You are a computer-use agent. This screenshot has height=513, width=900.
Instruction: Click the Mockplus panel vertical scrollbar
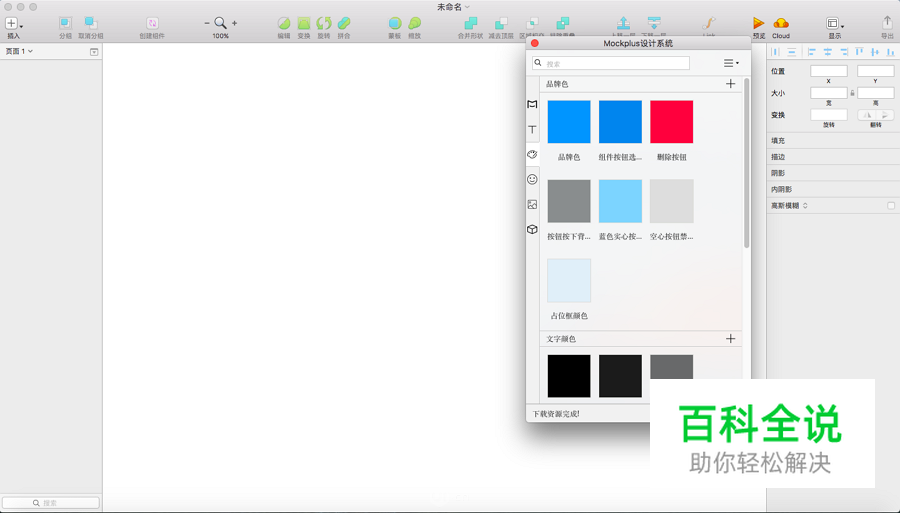pyautogui.click(x=746, y=164)
